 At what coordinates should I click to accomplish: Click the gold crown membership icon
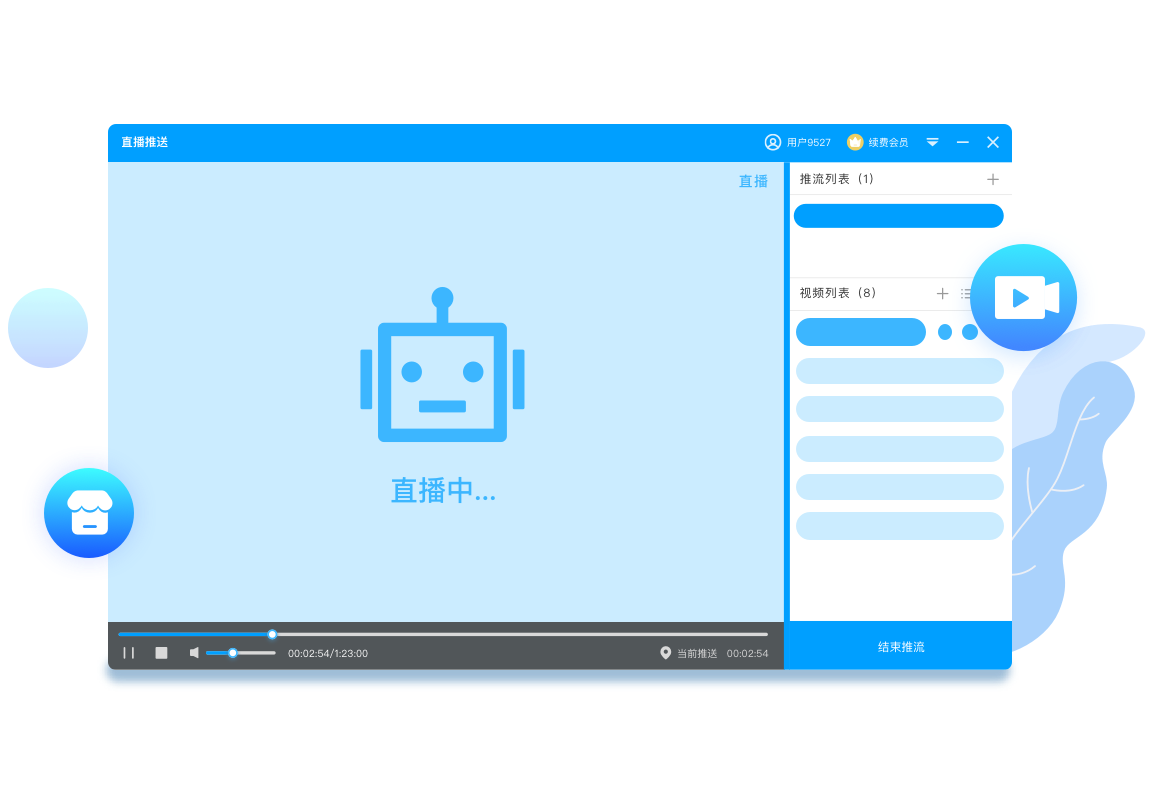pos(855,142)
